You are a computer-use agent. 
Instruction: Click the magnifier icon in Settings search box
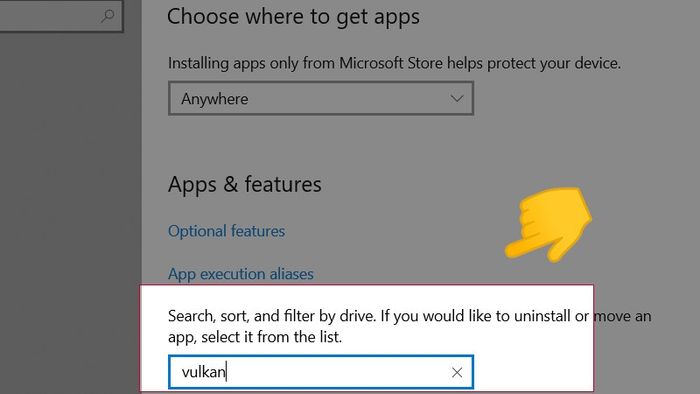coord(107,16)
